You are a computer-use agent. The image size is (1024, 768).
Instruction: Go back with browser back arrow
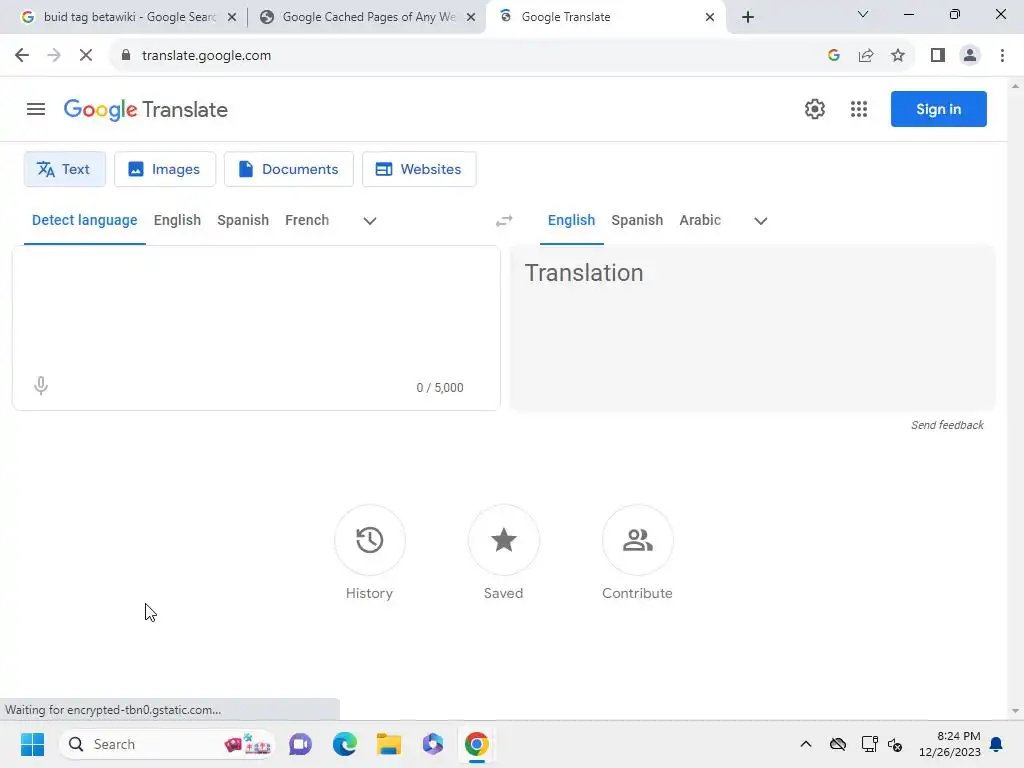22,56
